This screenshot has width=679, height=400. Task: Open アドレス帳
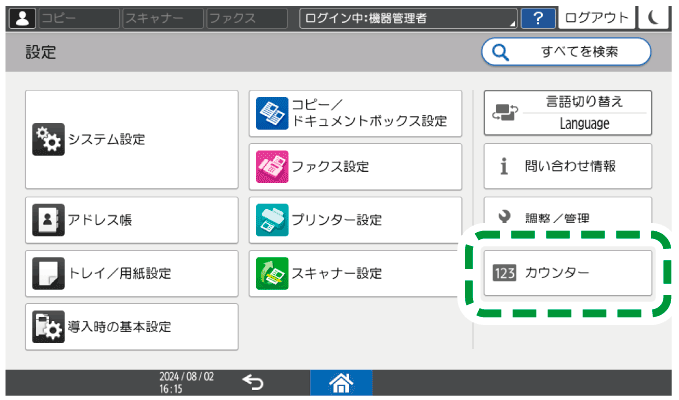click(132, 220)
